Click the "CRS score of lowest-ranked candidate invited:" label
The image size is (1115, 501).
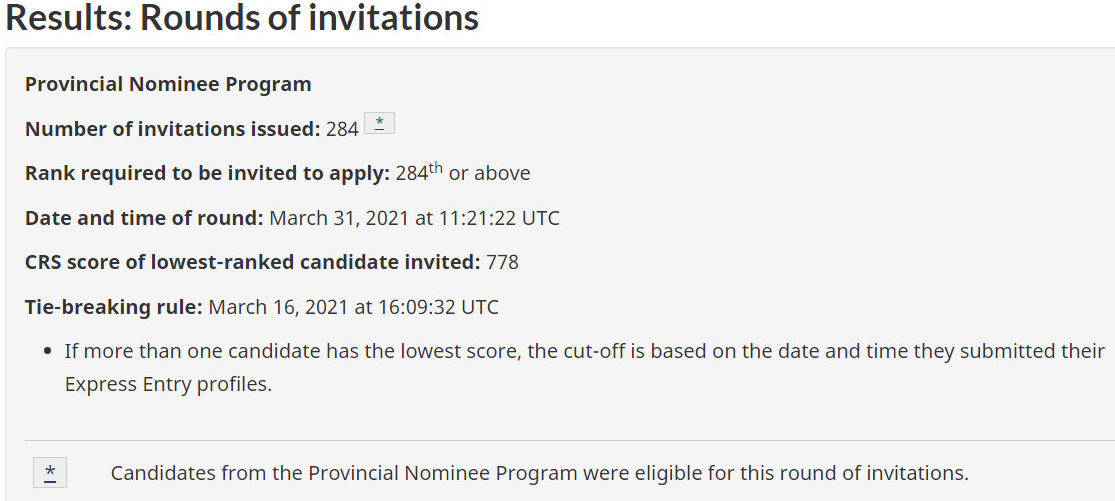pos(252,263)
